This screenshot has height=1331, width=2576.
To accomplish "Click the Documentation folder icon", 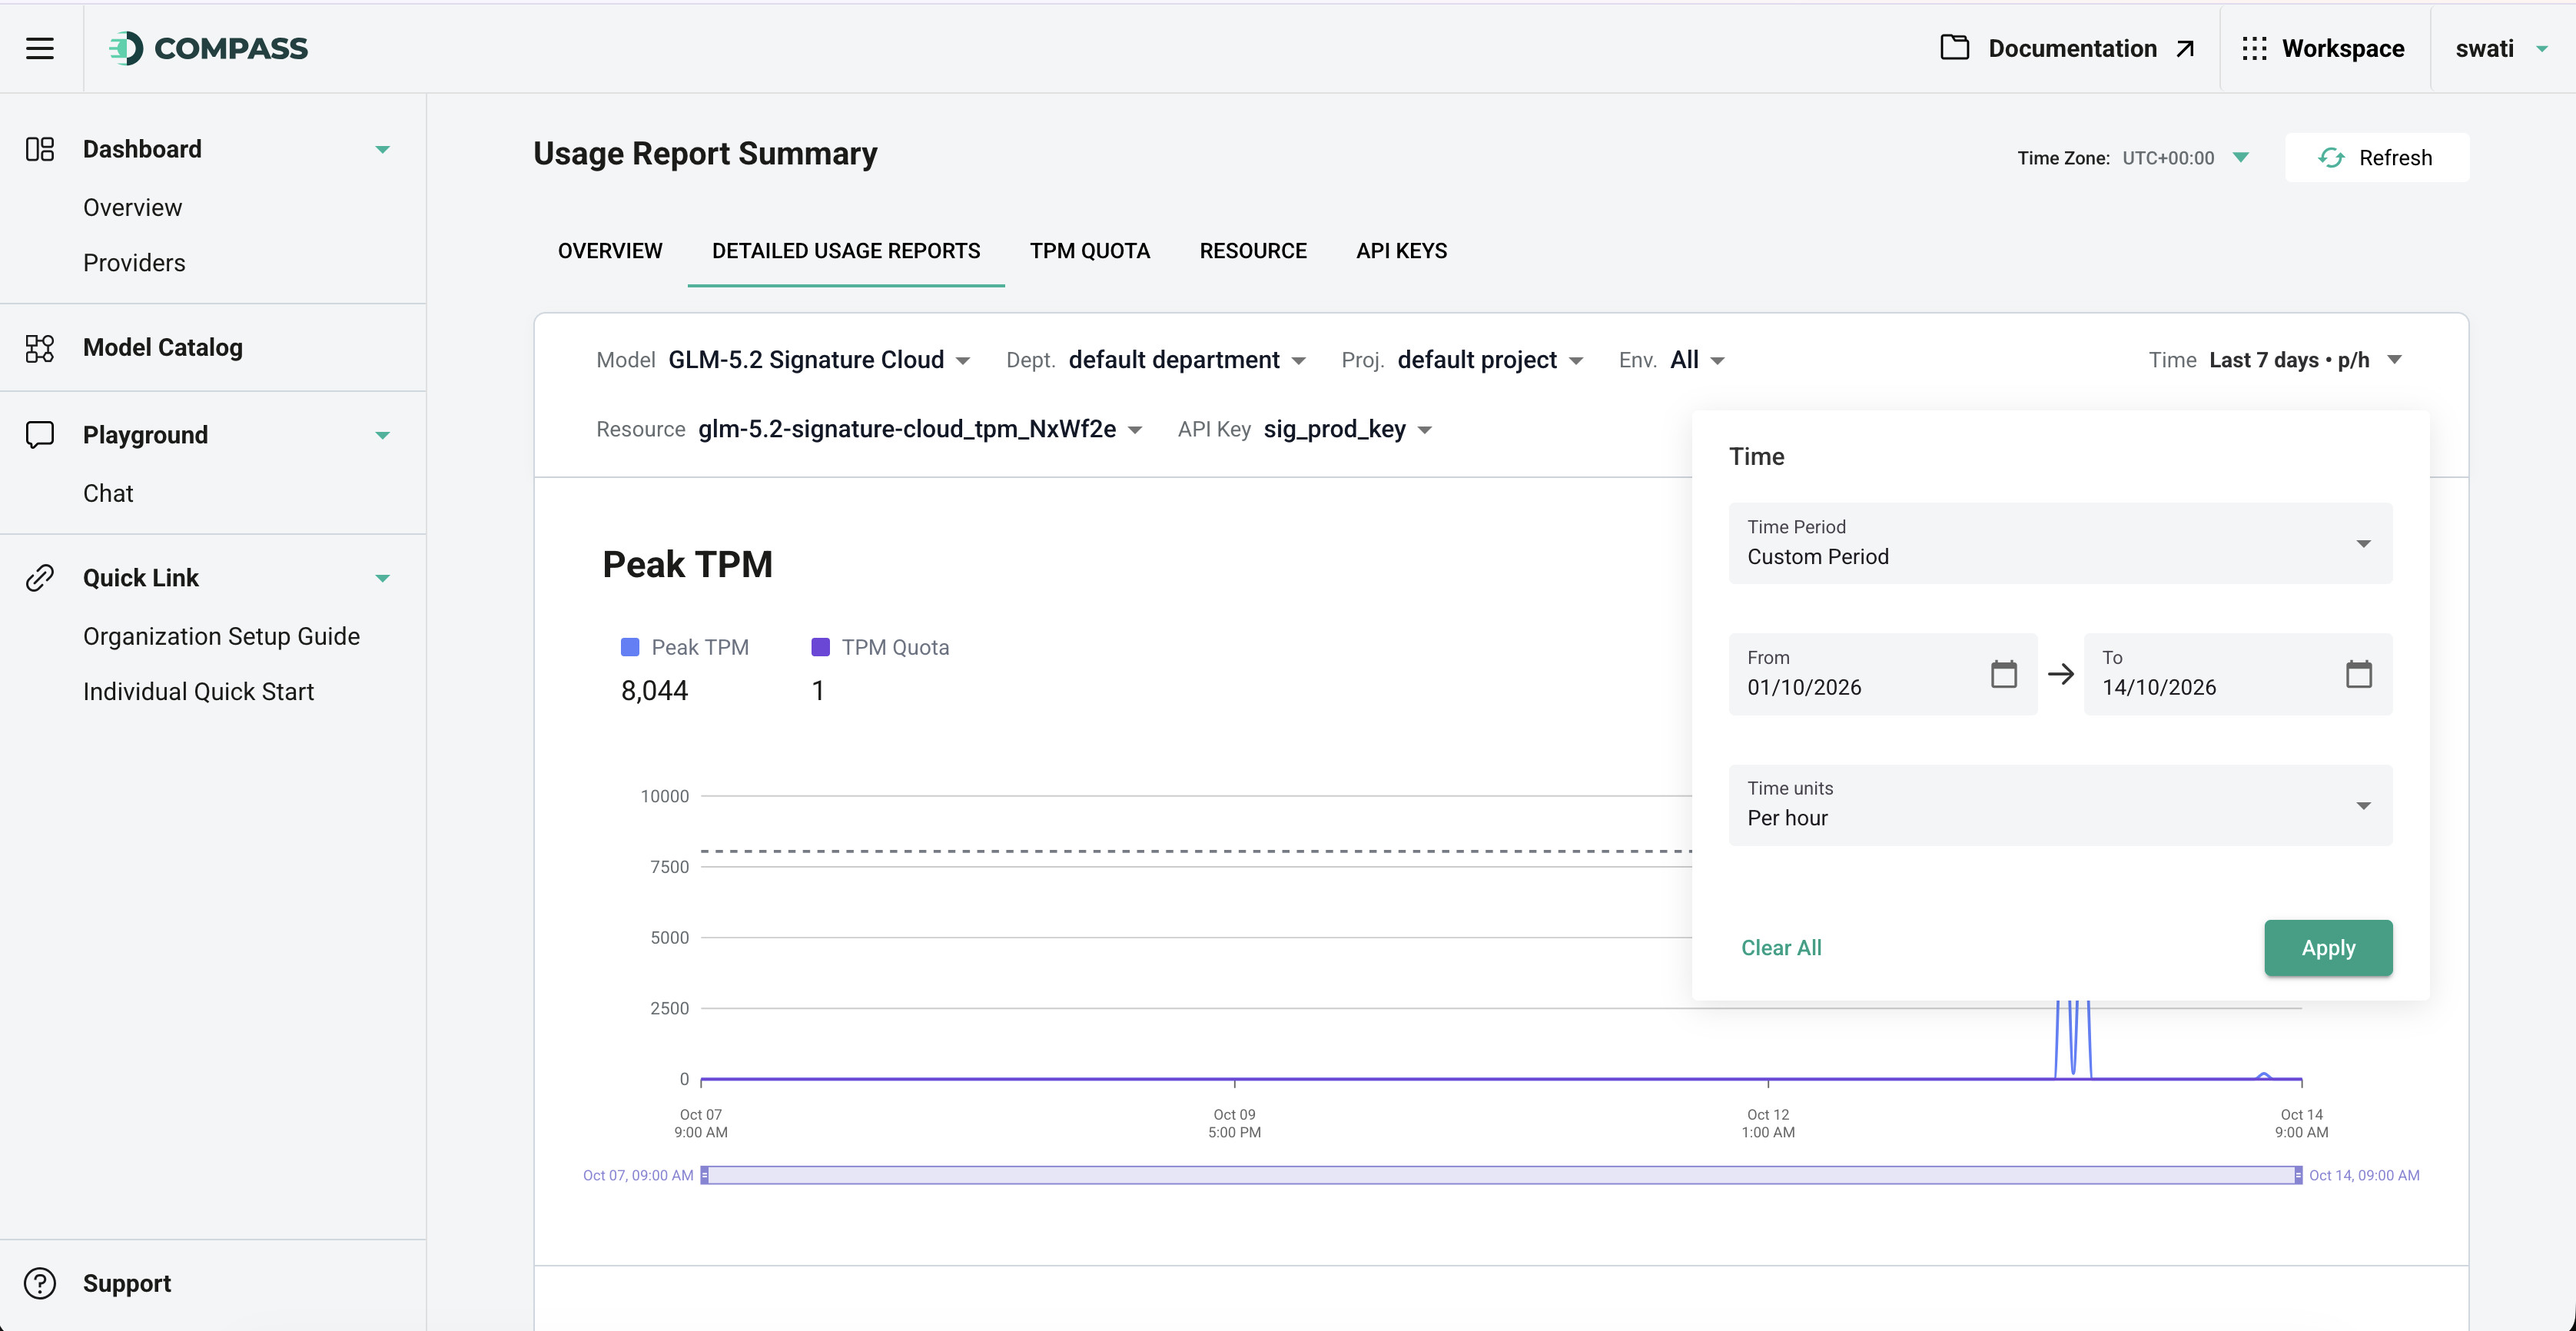I will pos(1955,47).
